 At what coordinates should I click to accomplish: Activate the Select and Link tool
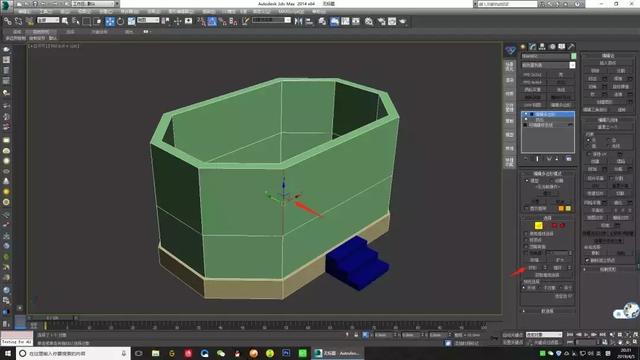click(8, 21)
